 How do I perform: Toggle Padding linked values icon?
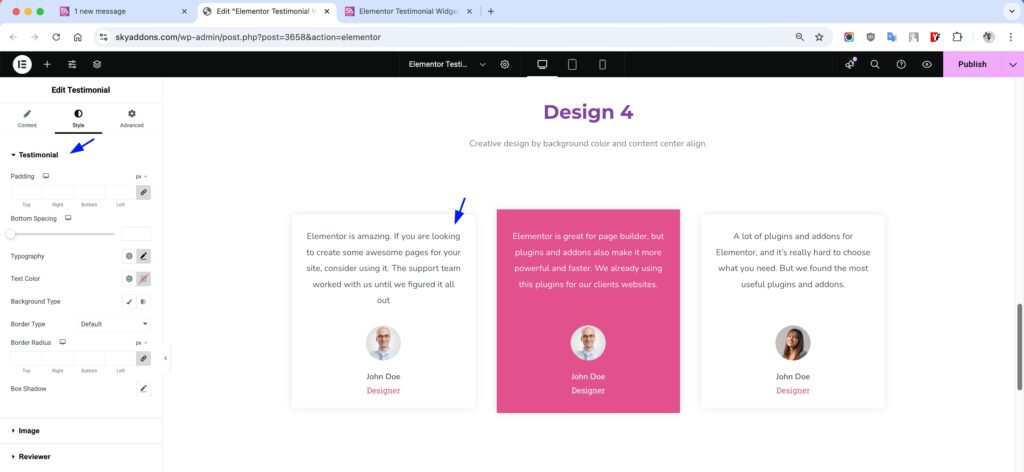(x=144, y=193)
